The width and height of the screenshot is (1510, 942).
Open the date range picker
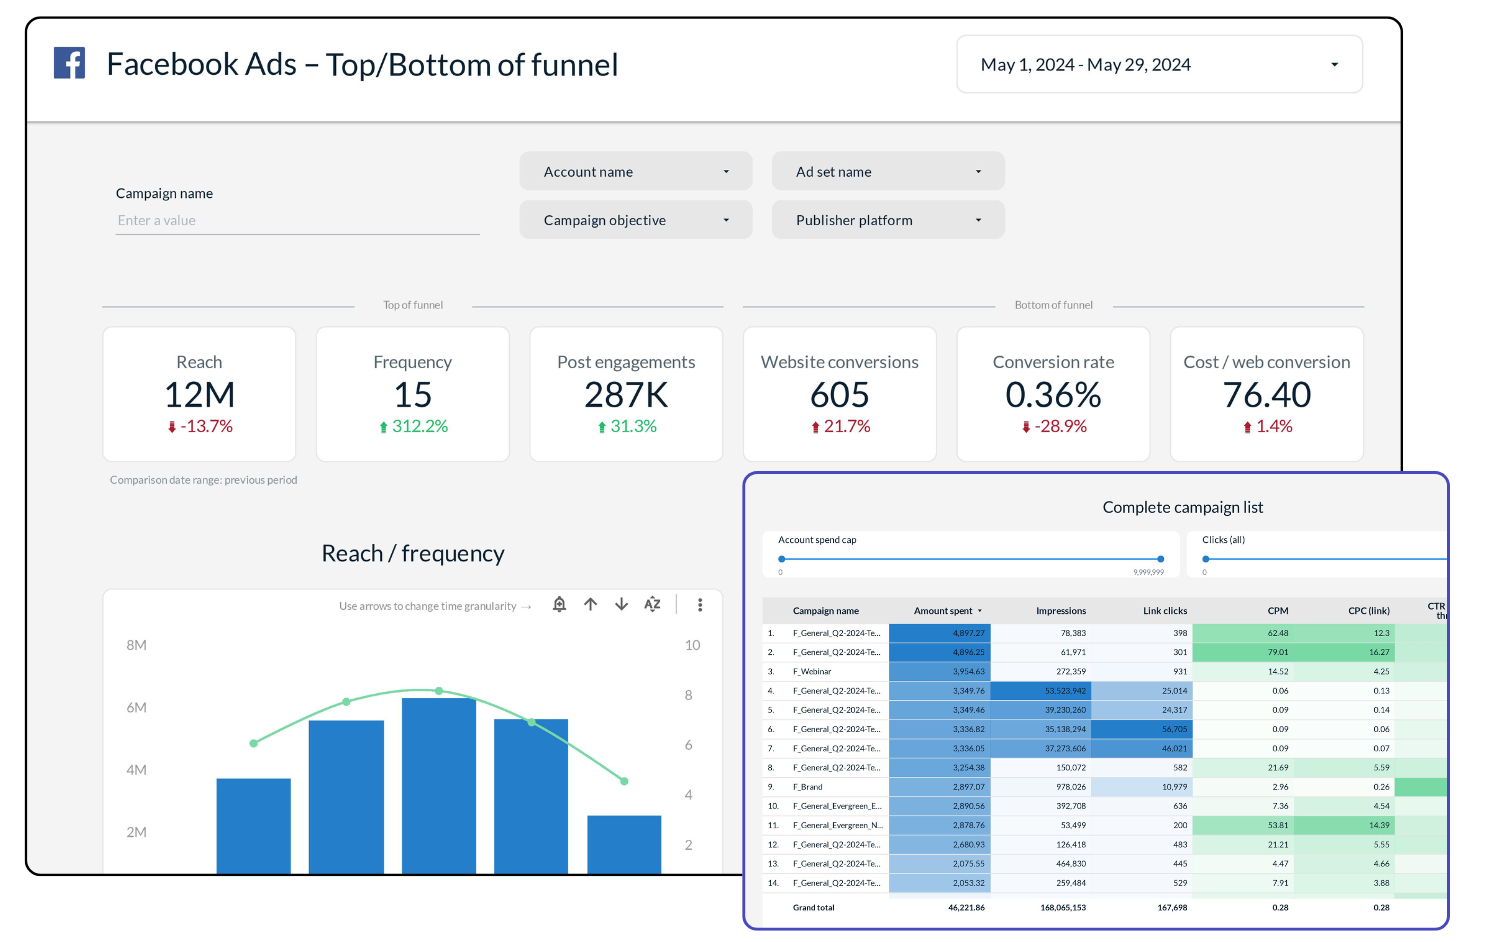[1159, 65]
